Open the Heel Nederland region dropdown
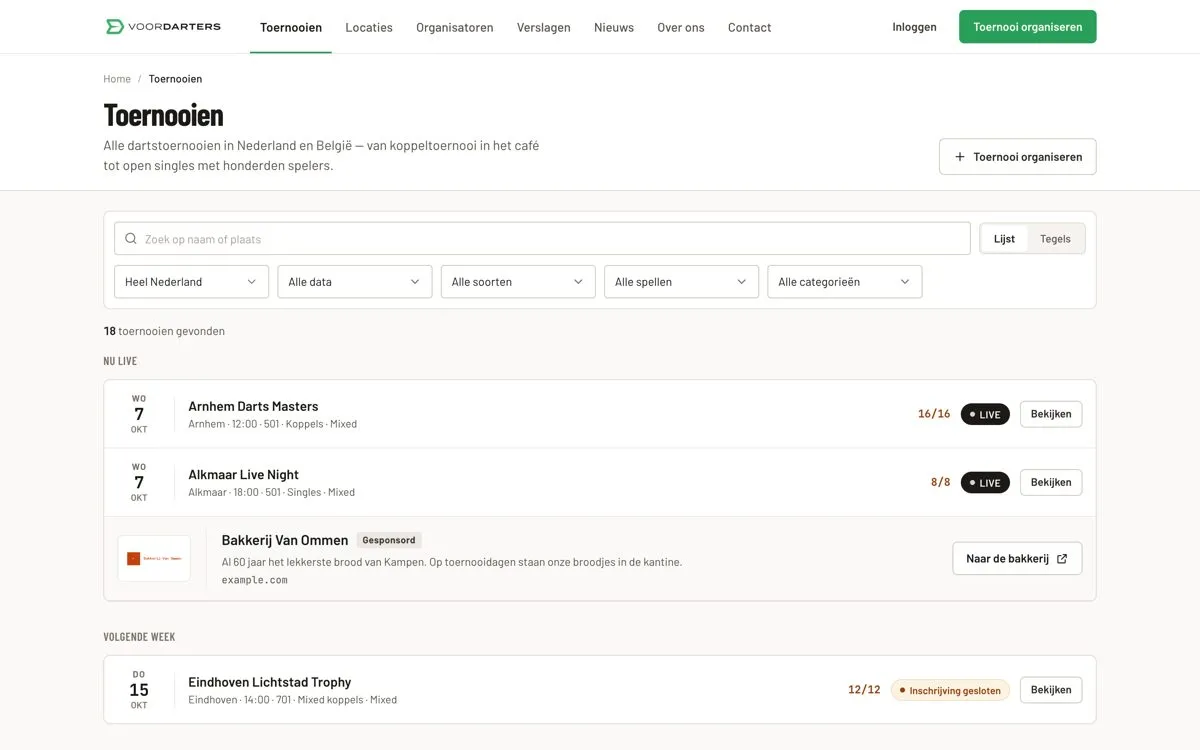This screenshot has height=750, width=1200. tap(191, 282)
